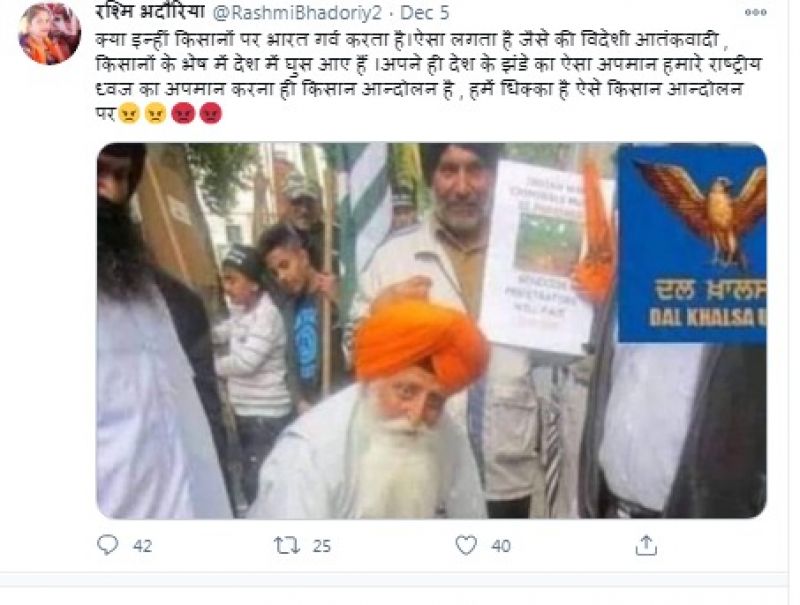Open the attached protest photo
The image size is (800, 605).
(x=432, y=331)
